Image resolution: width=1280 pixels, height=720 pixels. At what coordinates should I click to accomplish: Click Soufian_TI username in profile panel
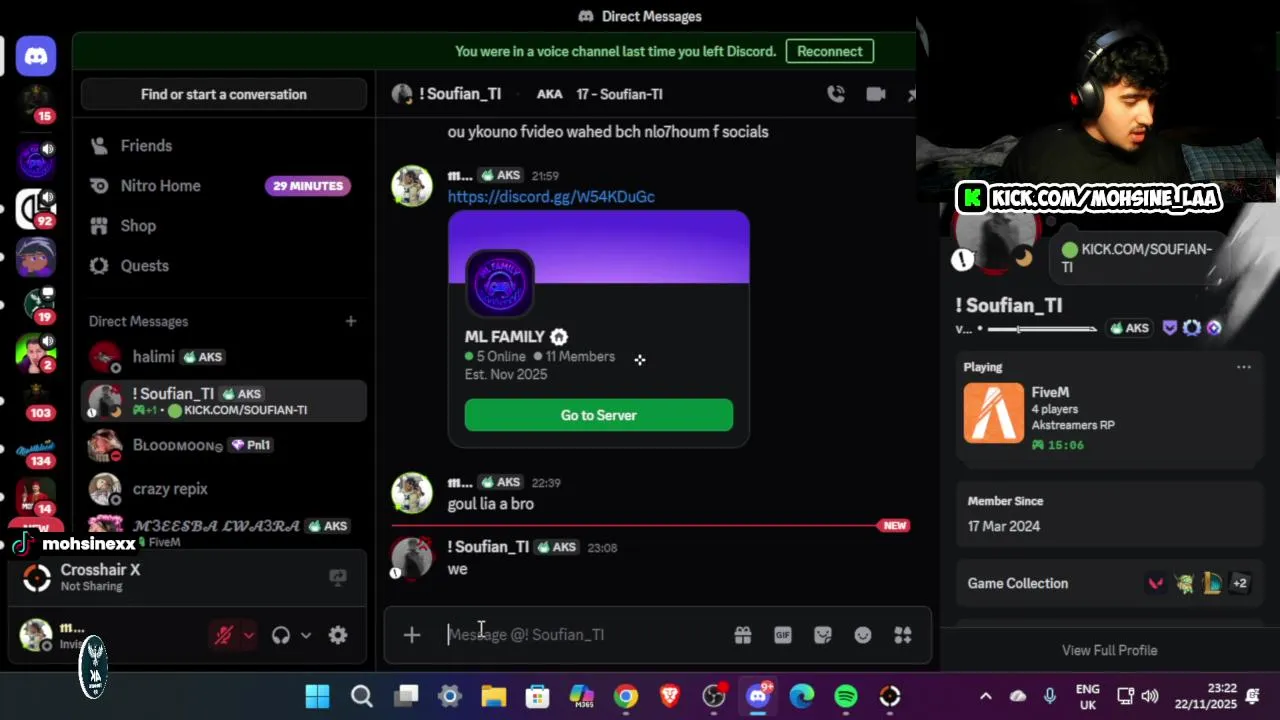1009,306
